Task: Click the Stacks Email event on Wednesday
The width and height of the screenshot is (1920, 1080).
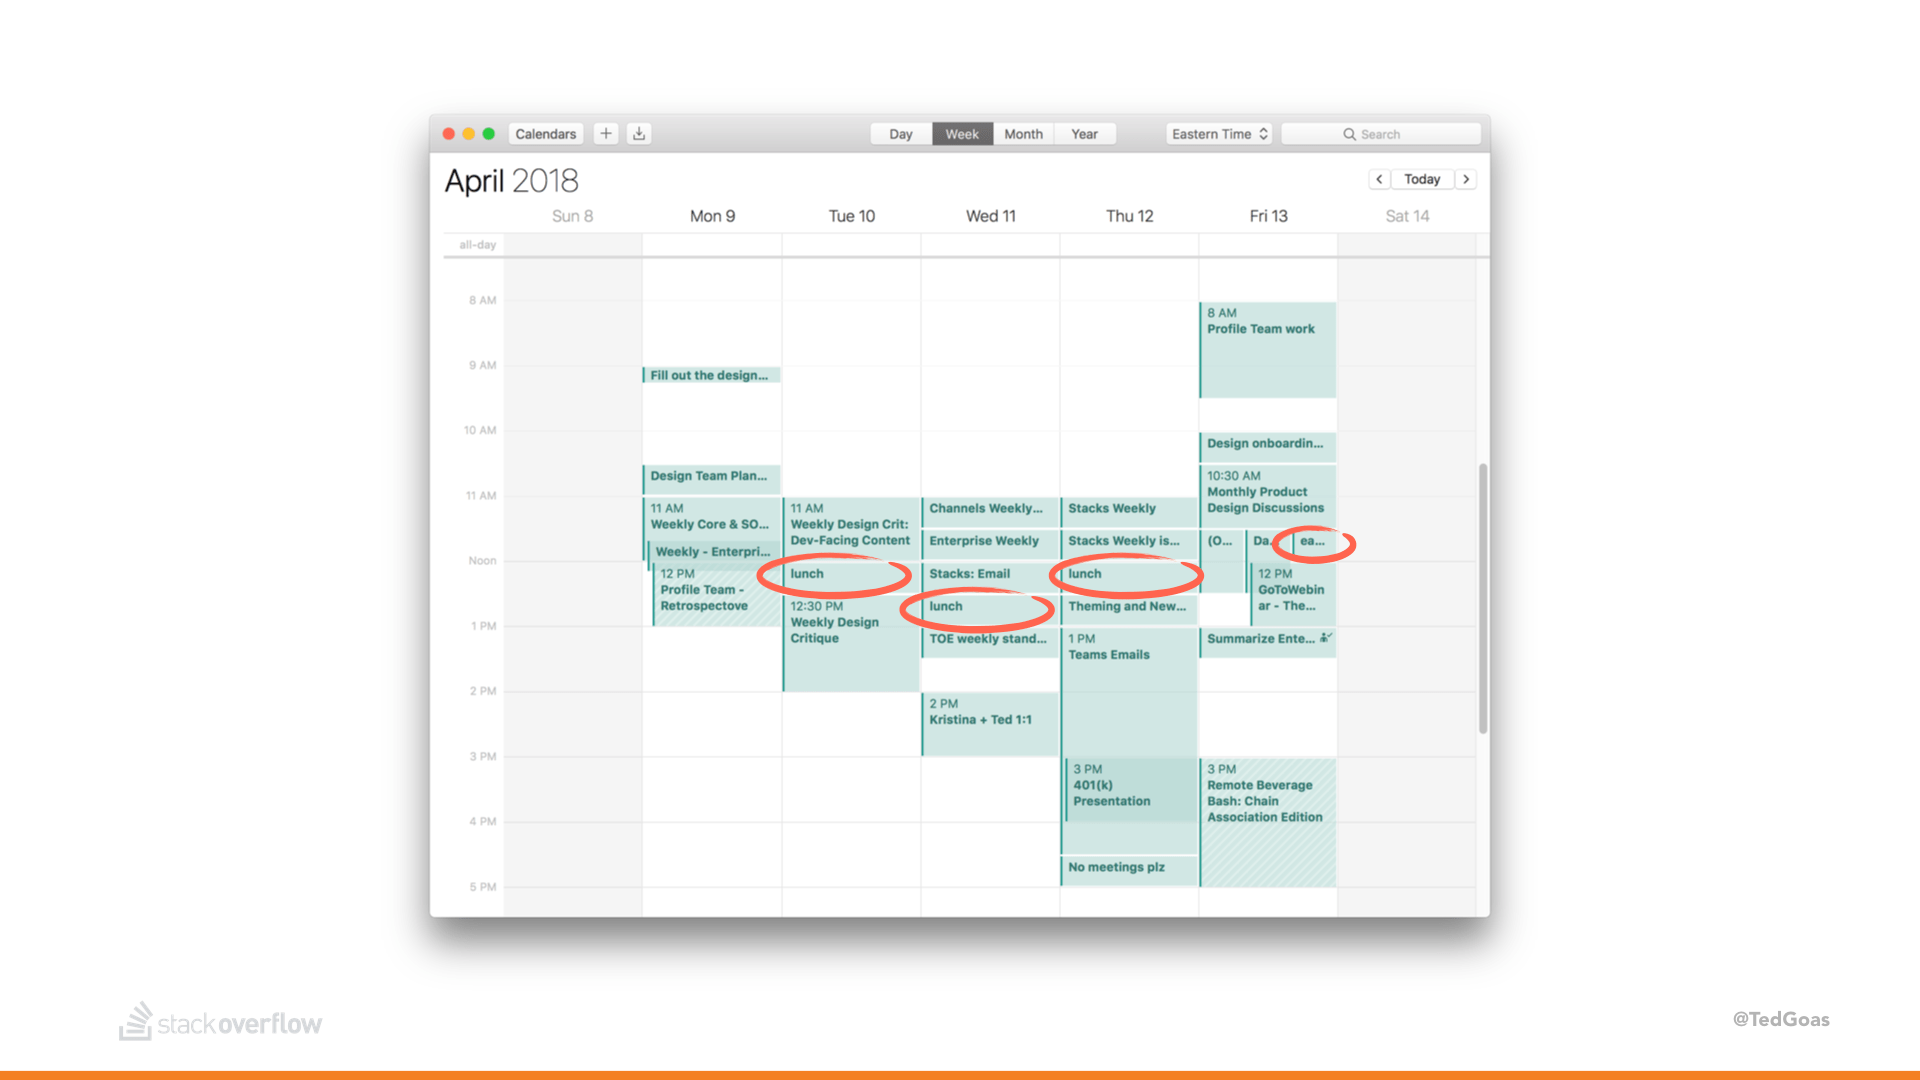Action: click(x=988, y=574)
